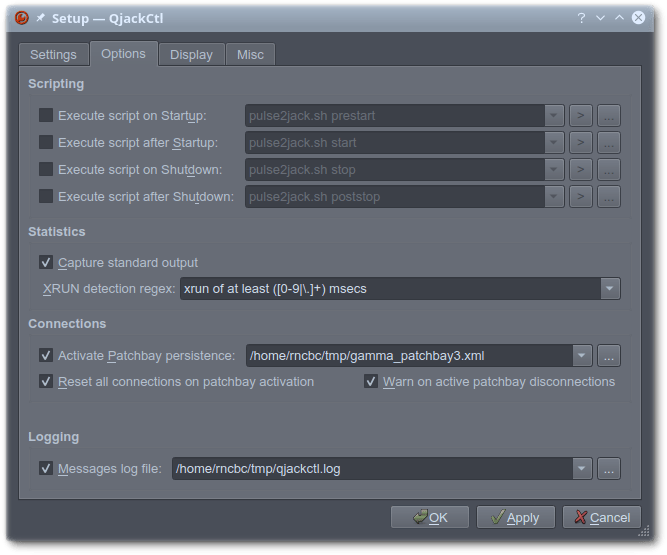Open the Misc tab
This screenshot has width=667, height=555.
coord(251,54)
